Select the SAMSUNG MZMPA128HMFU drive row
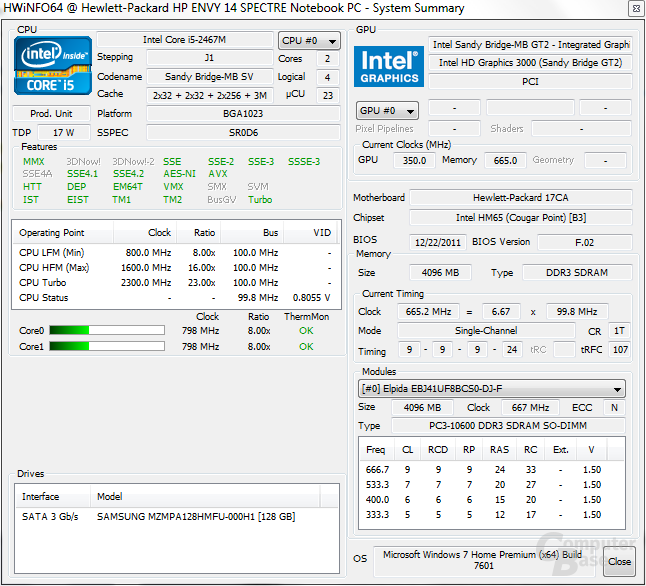The width and height of the screenshot is (646, 586). (x=176, y=517)
